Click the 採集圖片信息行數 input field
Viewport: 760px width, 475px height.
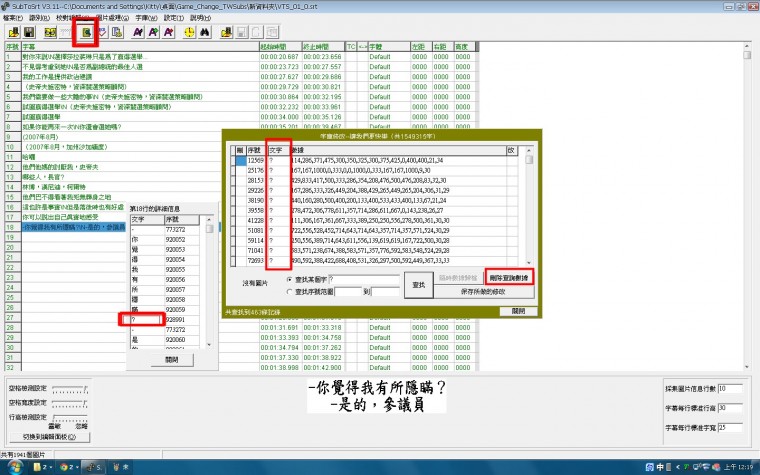pyautogui.click(x=730, y=389)
